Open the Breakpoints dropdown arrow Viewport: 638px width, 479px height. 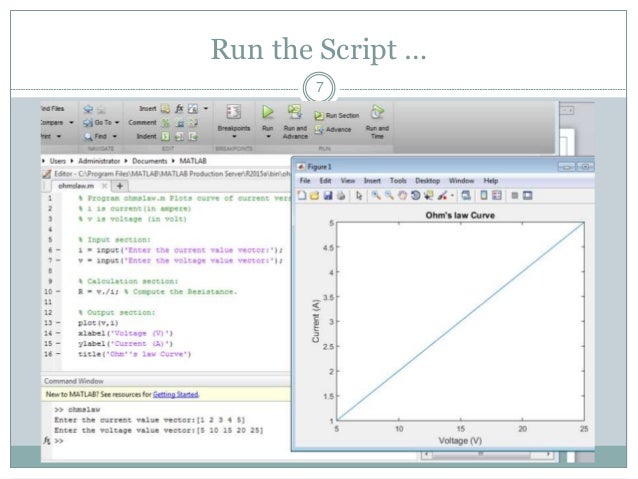(234, 137)
